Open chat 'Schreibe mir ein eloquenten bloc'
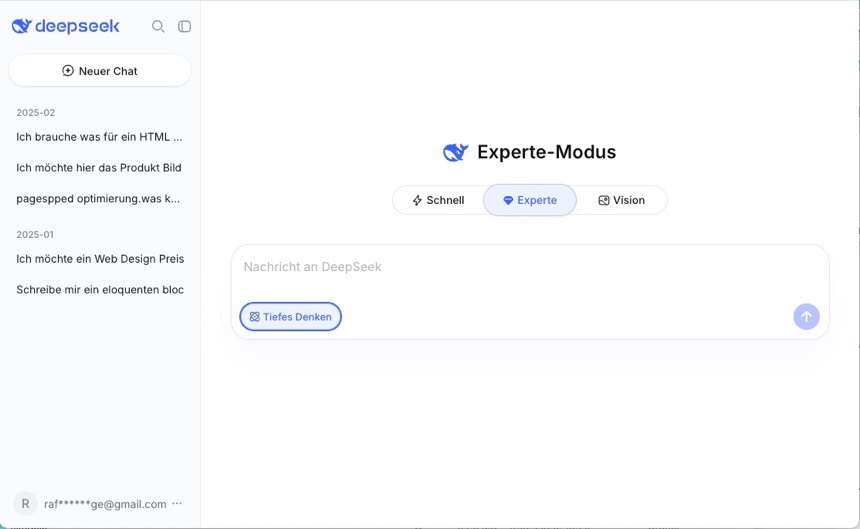The image size is (860, 529). pos(99,289)
